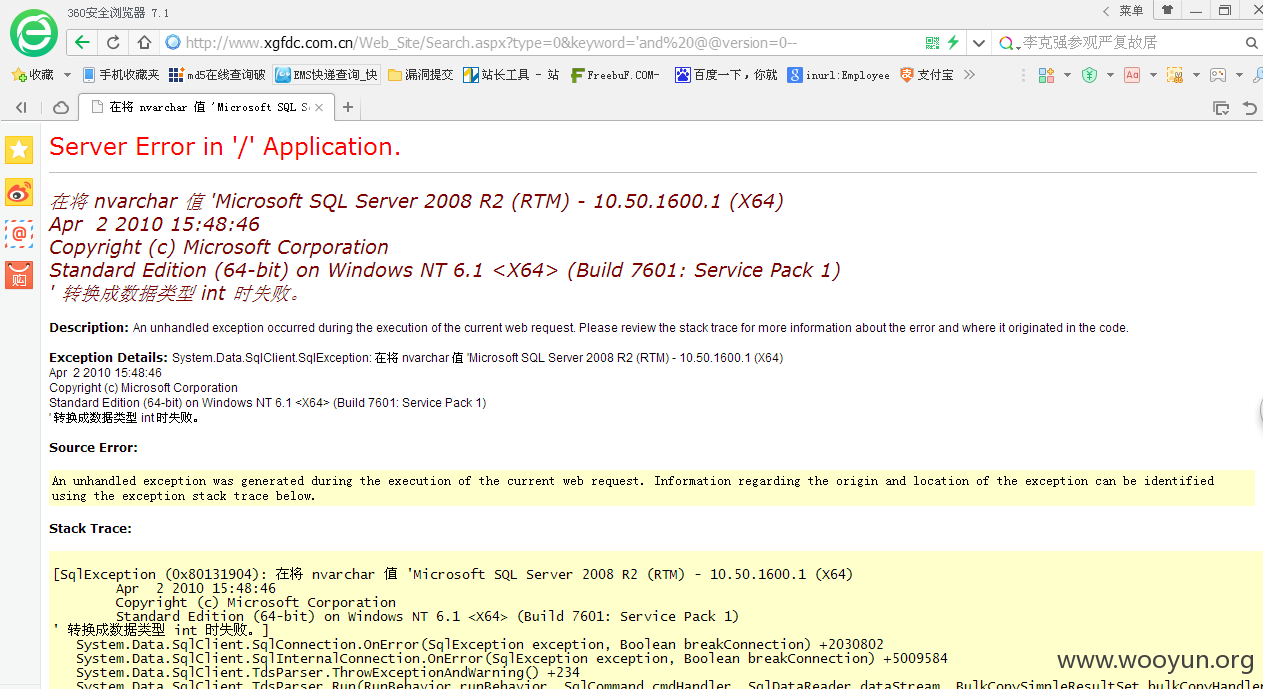Viewport: 1263px width, 689px height.
Task: Restore closed tab with undo arrow
Action: coord(1249,107)
